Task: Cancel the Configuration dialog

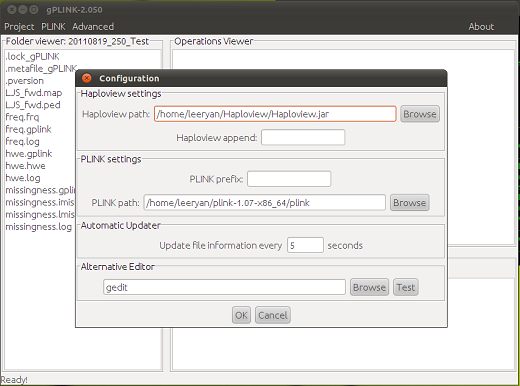Action: [x=273, y=315]
